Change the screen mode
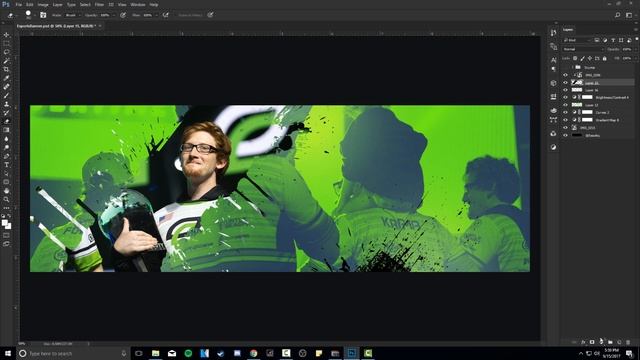 coord(7,244)
